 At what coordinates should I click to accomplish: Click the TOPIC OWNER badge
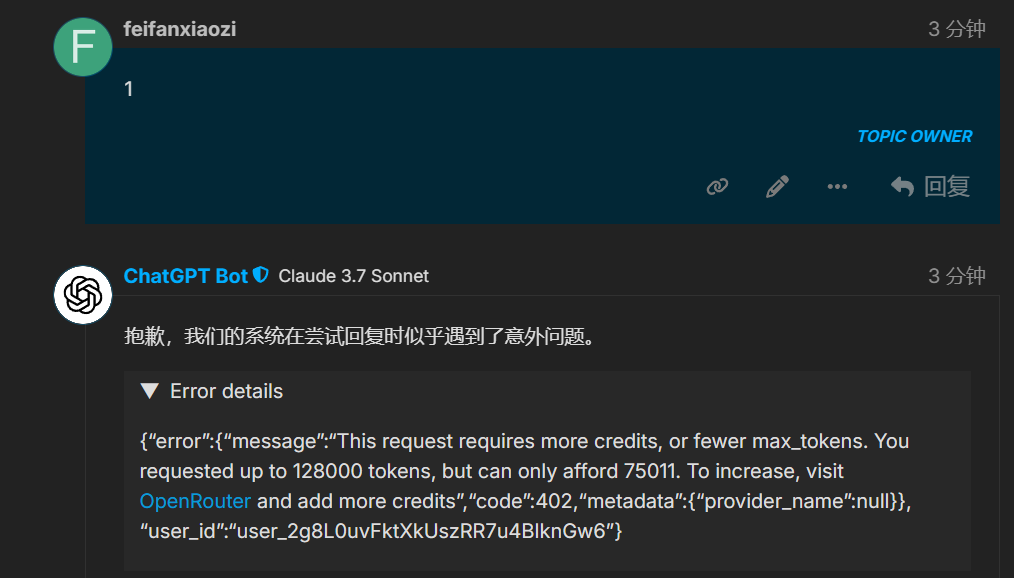[x=914, y=136]
